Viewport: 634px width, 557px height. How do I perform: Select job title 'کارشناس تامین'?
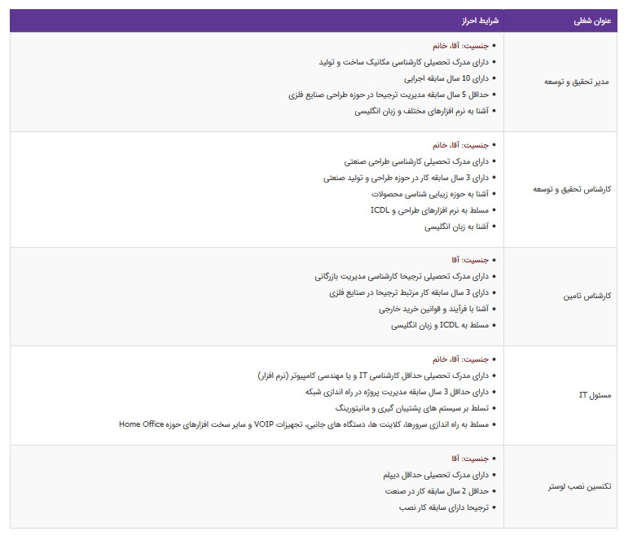coord(587,296)
